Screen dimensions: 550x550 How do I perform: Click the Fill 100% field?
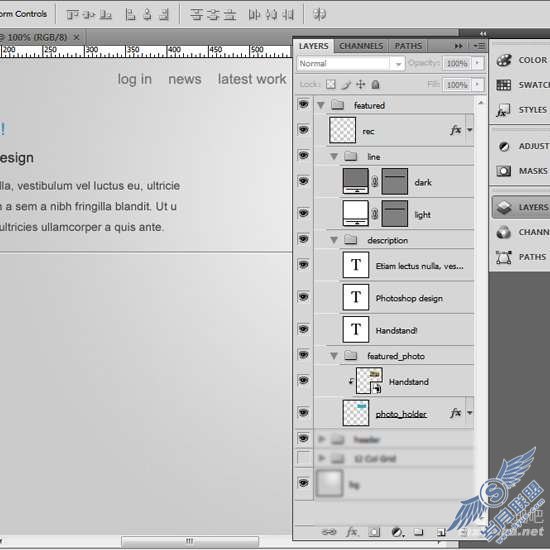457,85
